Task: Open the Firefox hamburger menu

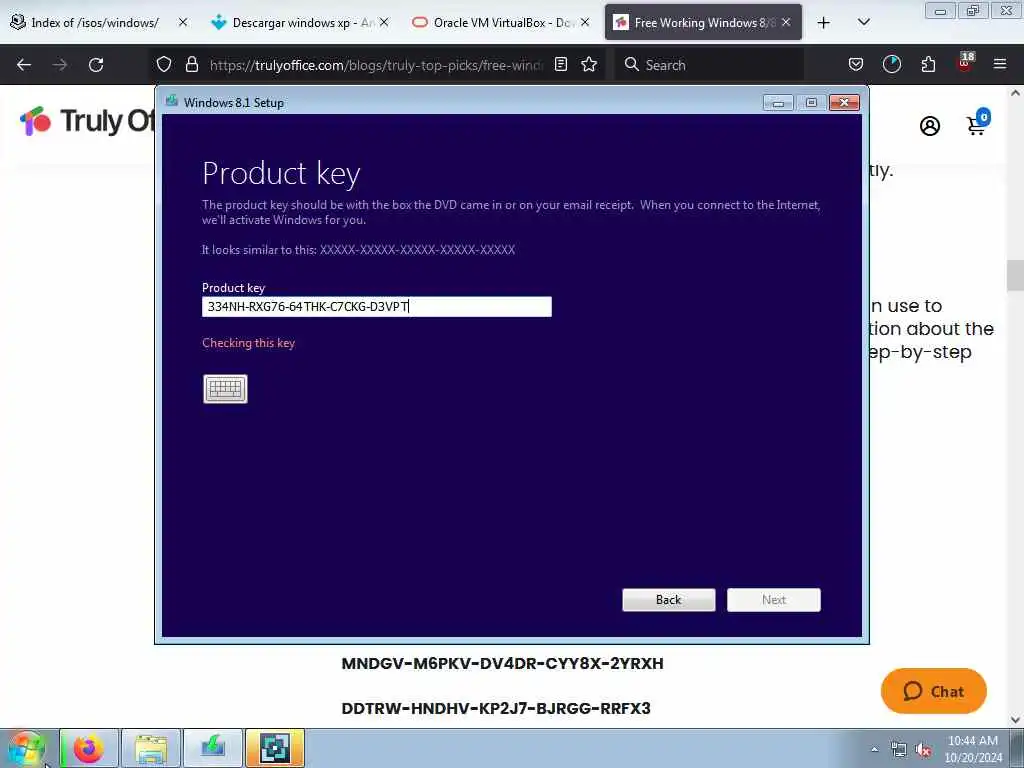Action: tap(1000, 64)
